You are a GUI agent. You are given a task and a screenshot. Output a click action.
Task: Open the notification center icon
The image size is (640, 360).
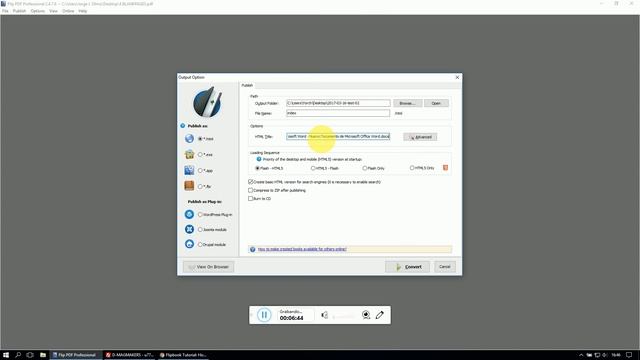coord(629,355)
